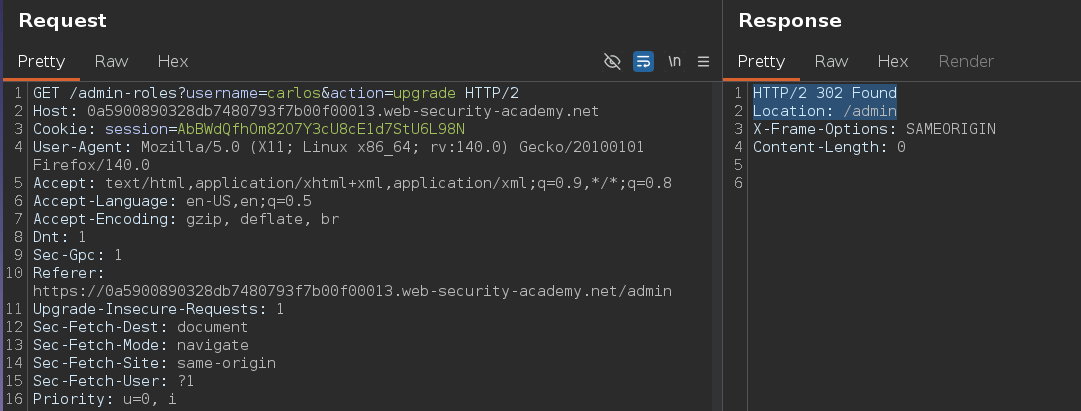
Task: Switch Request view to Pretty tab
Action: click(41, 61)
